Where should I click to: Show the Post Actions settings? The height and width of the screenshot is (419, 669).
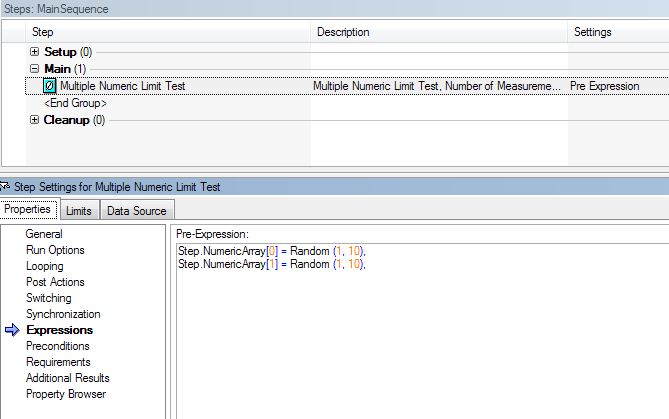pyautogui.click(x=55, y=282)
